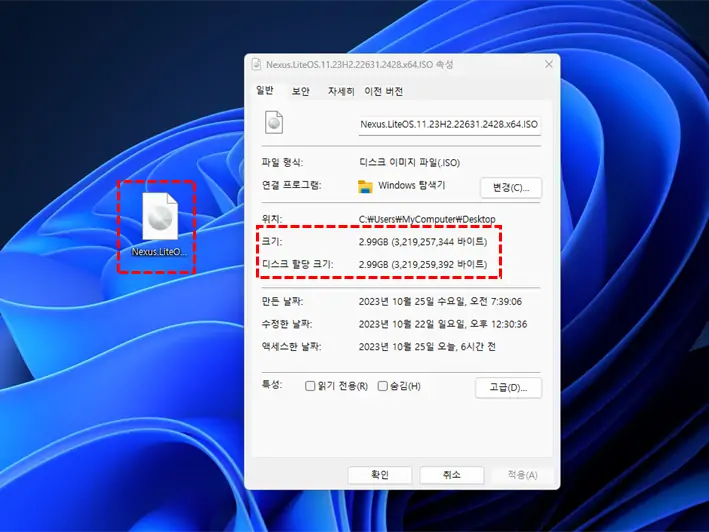Click the file type 디스크 이미지 파일(.ISO) text
This screenshot has width=709, height=532.
(409, 162)
